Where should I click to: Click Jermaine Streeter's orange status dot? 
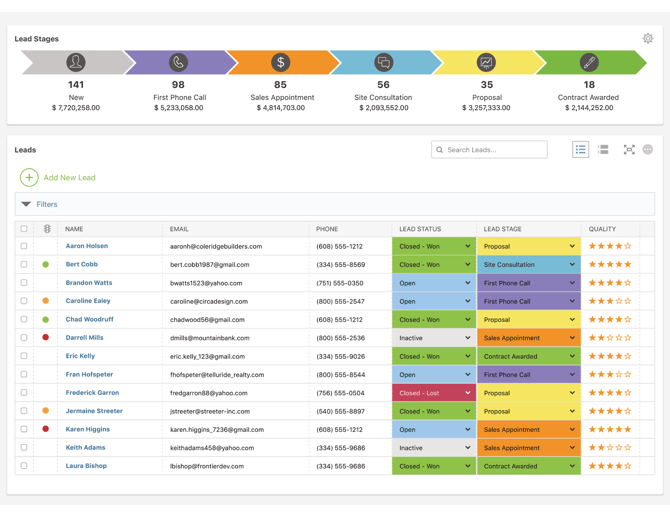point(46,411)
